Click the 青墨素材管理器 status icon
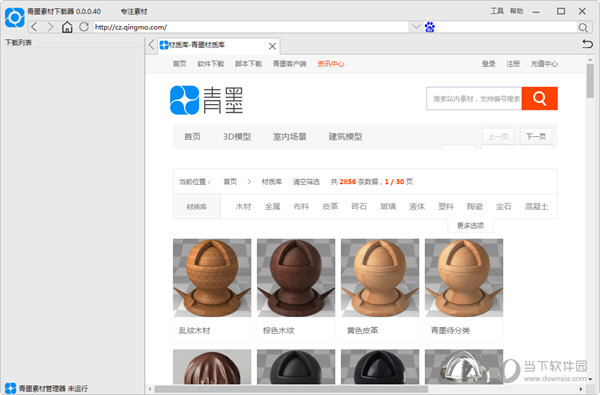This screenshot has width=600, height=395. tap(10, 388)
